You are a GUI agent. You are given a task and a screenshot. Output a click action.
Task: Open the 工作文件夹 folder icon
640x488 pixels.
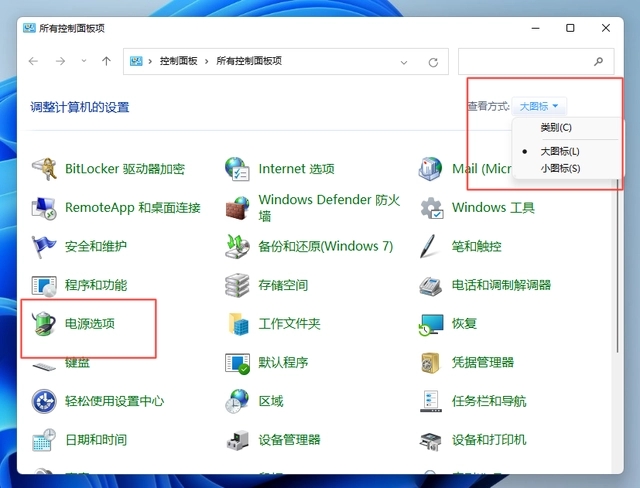pyautogui.click(x=238, y=324)
